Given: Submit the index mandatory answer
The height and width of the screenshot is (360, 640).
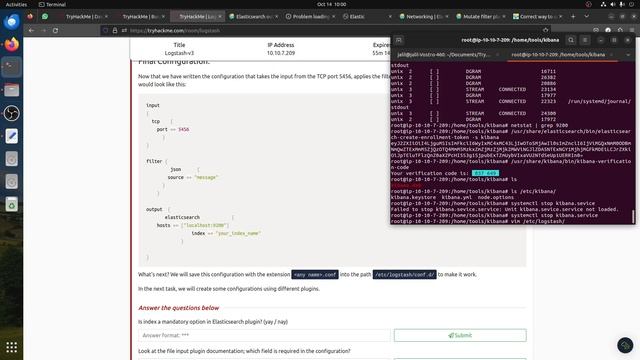Looking at the screenshot, I should point(460,335).
